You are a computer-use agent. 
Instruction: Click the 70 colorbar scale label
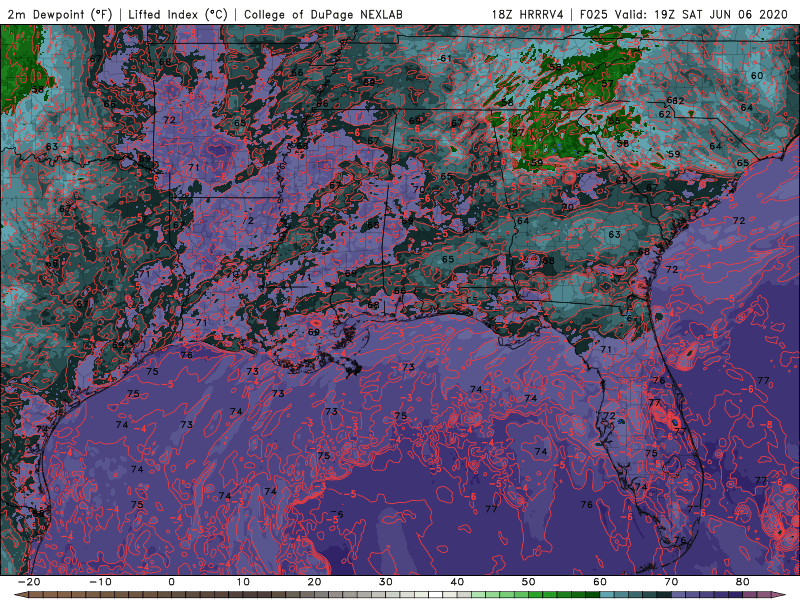[671, 582]
